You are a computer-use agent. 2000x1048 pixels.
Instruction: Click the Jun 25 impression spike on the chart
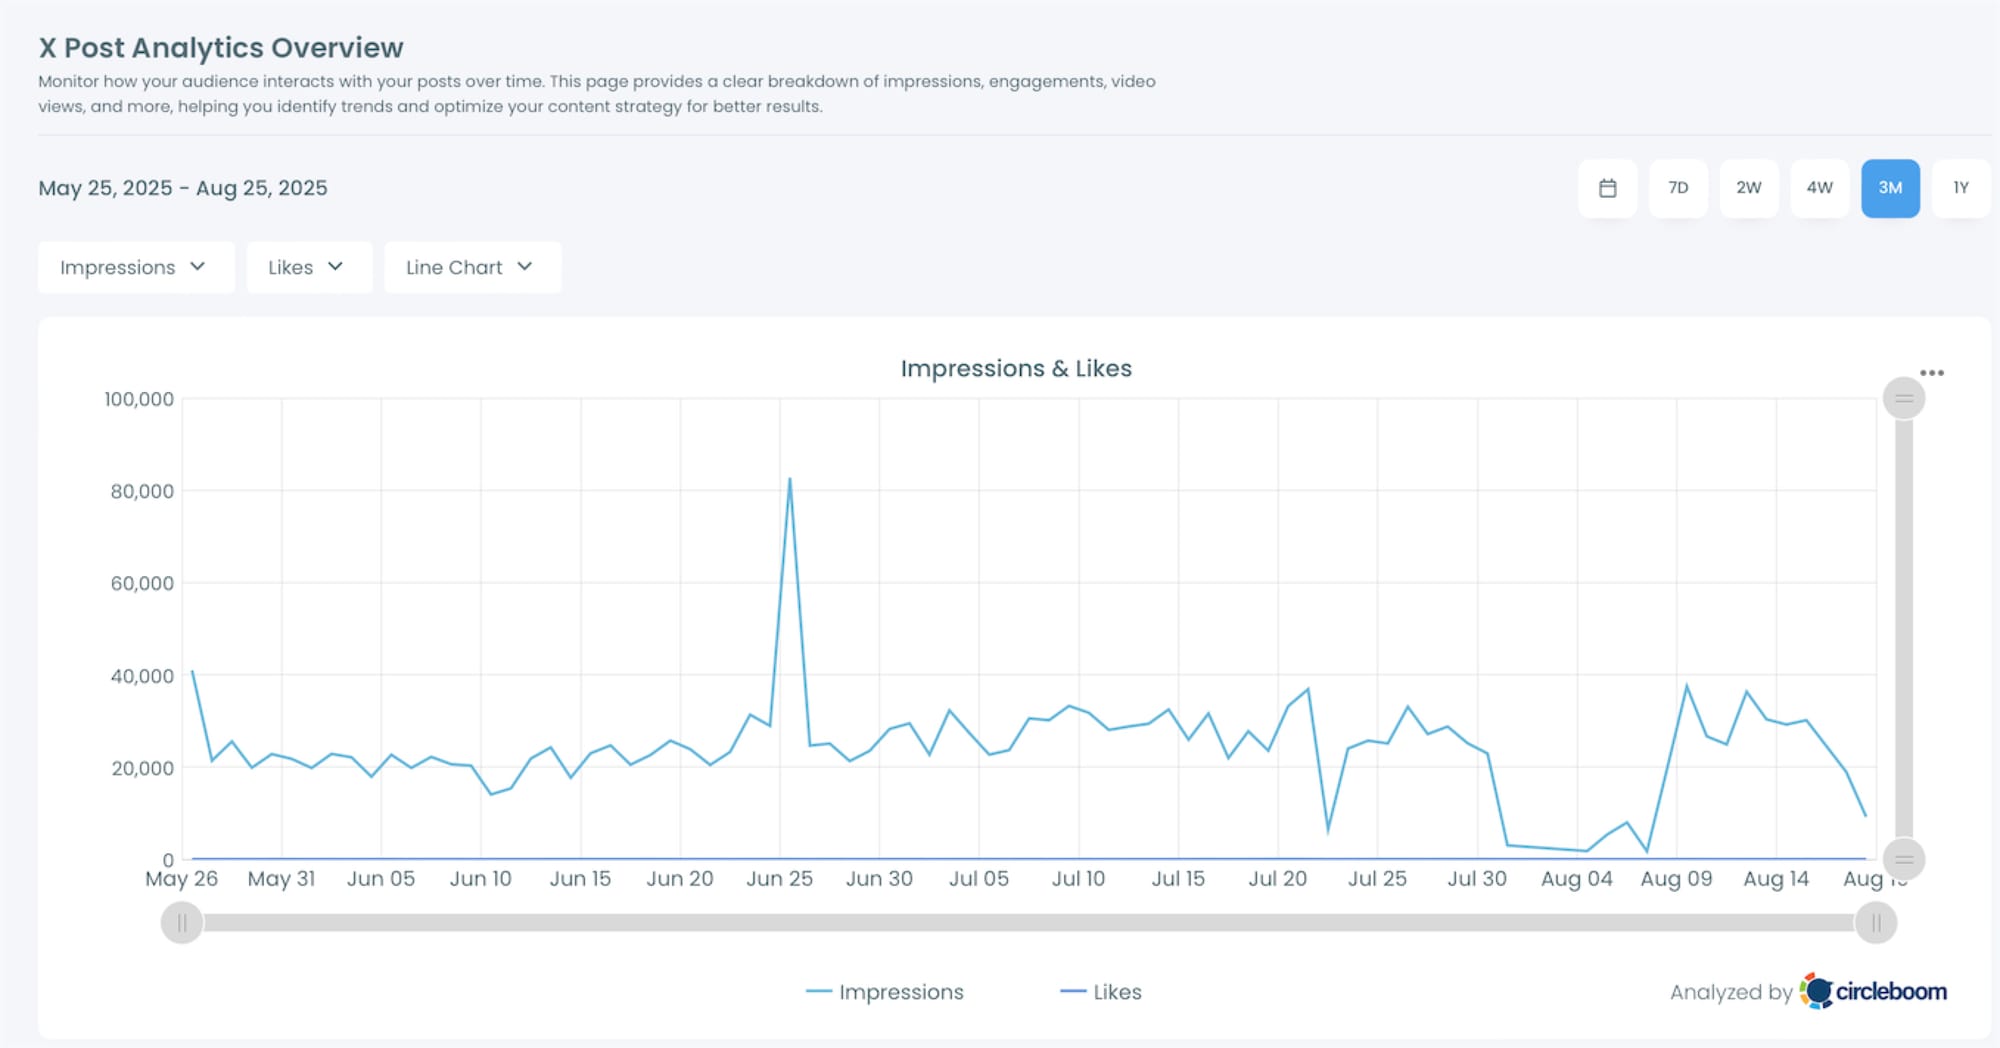[x=789, y=480]
